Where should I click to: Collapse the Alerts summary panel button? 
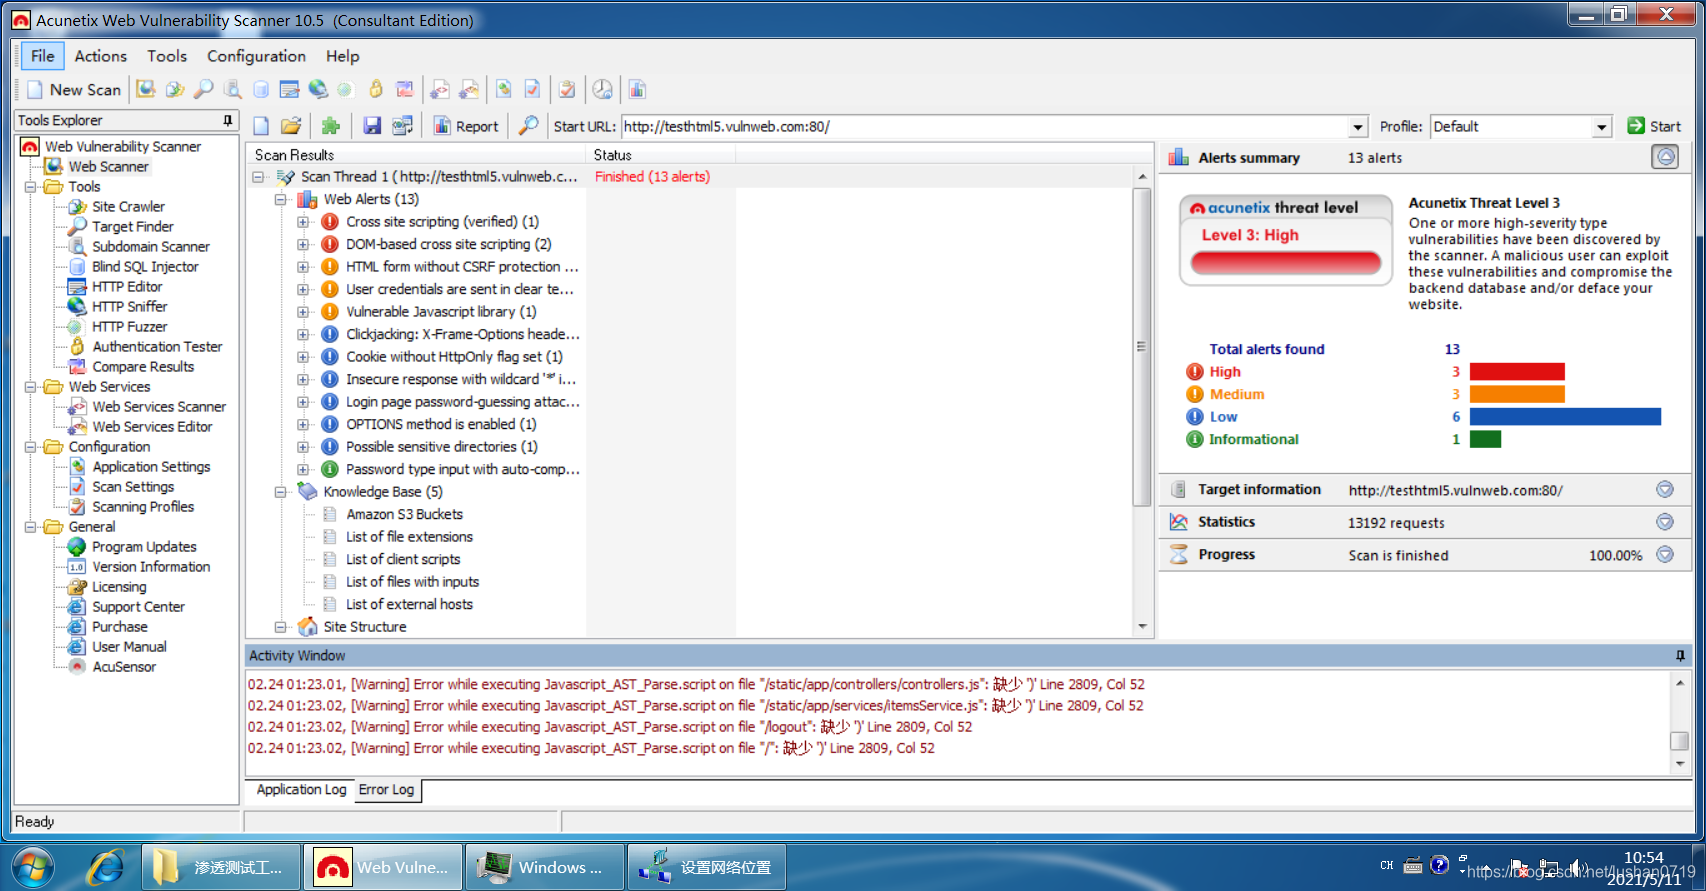(1665, 157)
